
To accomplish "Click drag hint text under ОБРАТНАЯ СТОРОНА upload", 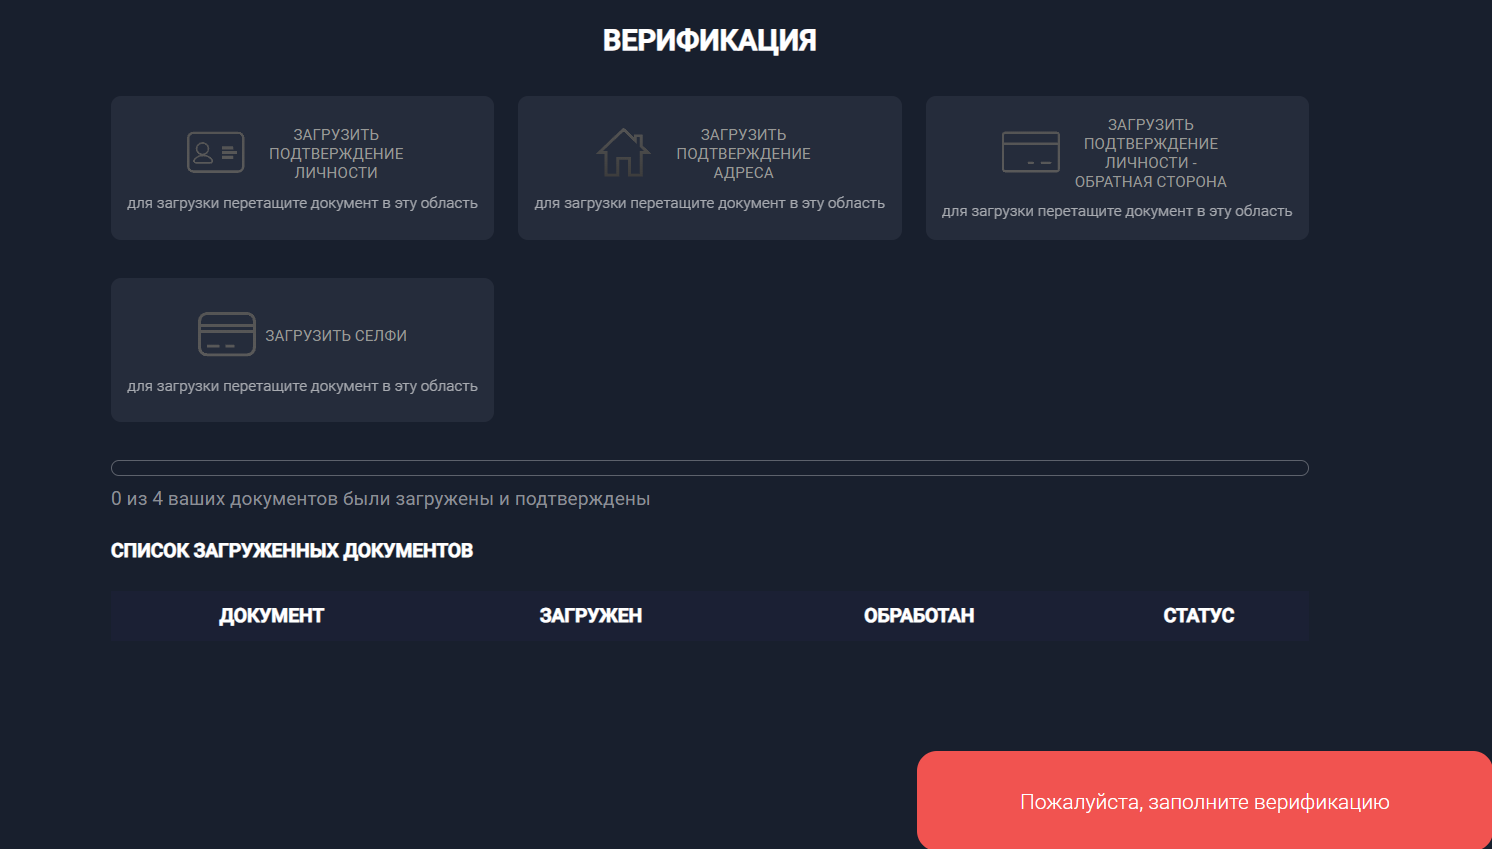I will click(1117, 211).
